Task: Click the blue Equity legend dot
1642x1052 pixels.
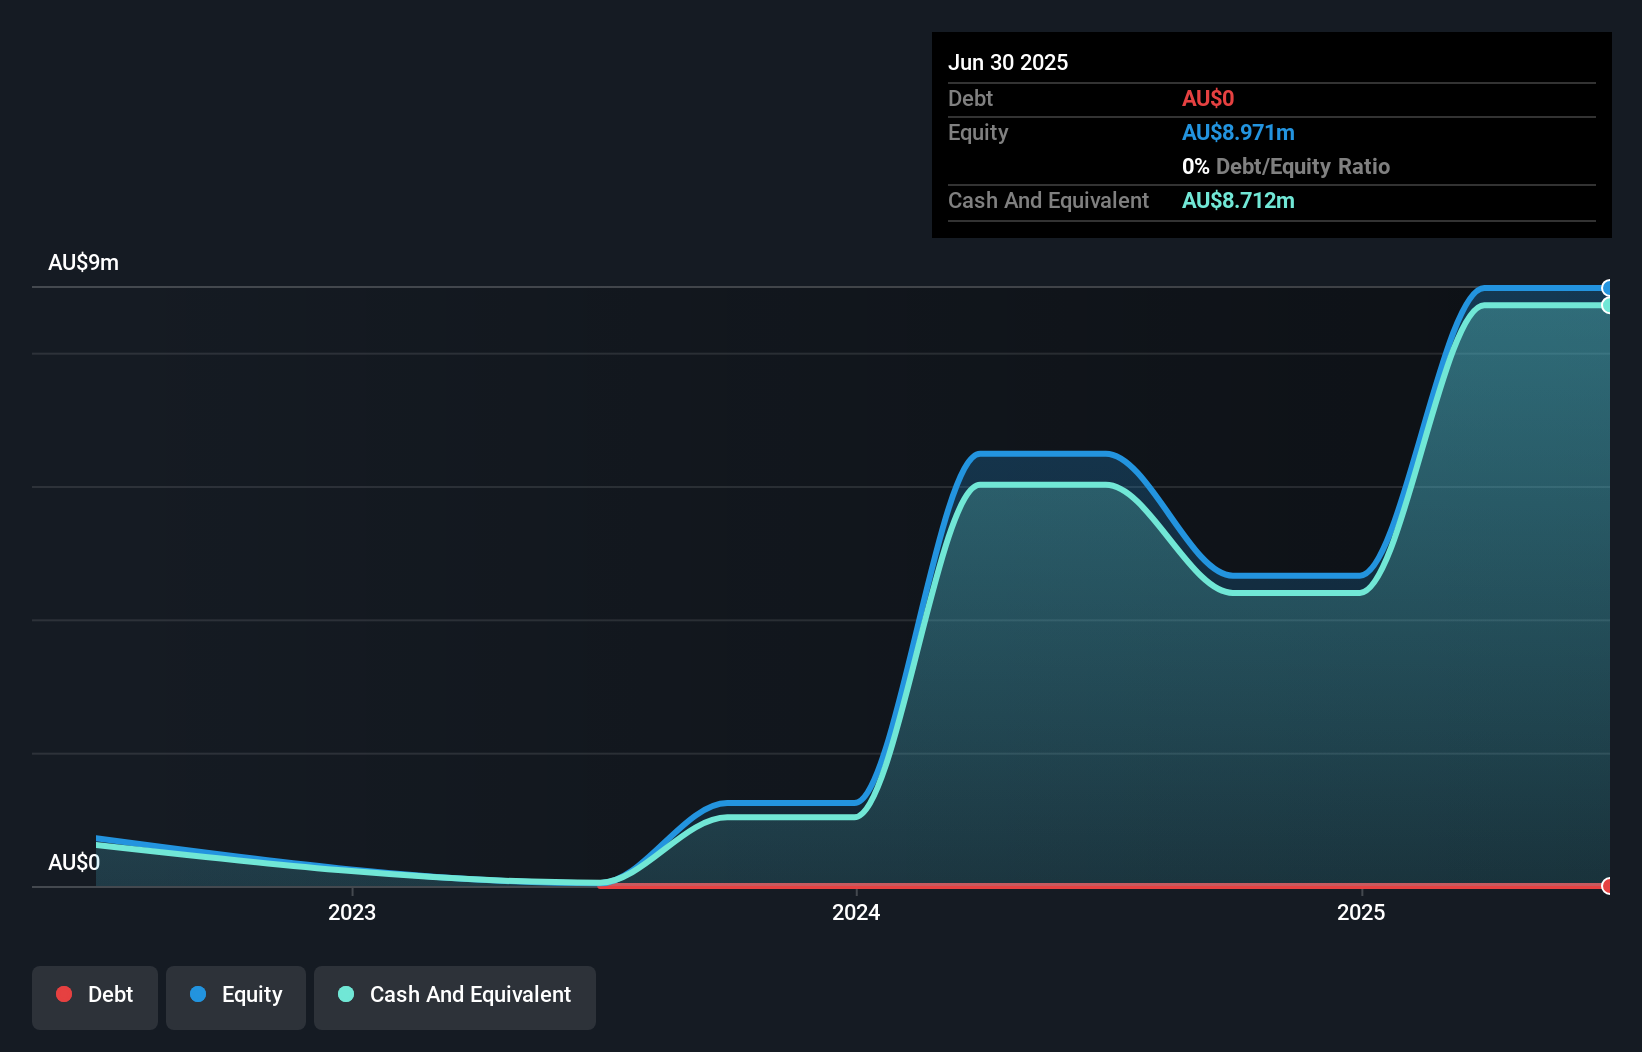Action: point(198,994)
